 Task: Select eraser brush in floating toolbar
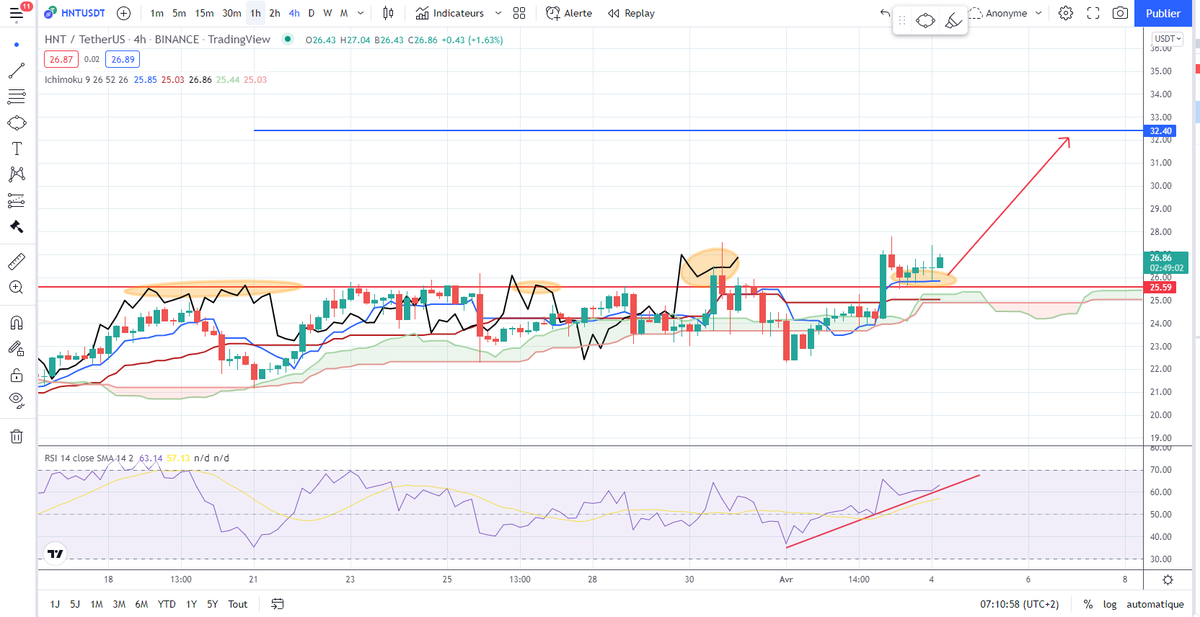pos(953,20)
